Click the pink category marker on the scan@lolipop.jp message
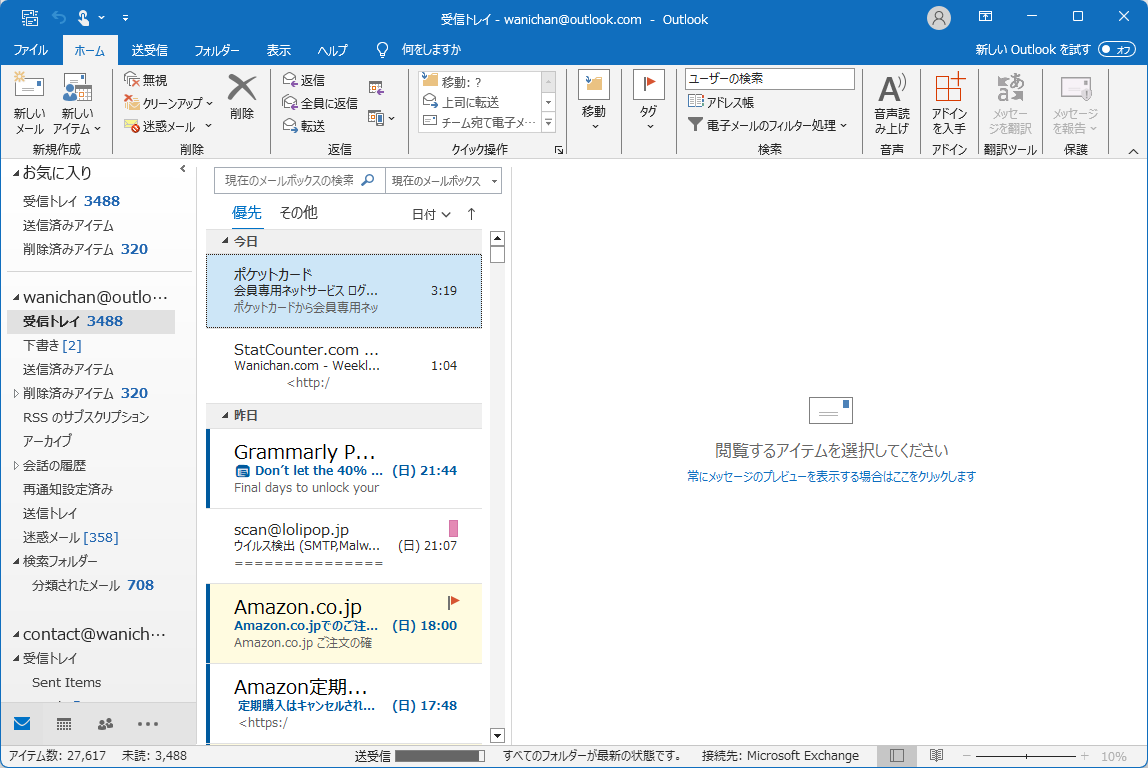Image resolution: width=1148 pixels, height=768 pixels. pos(453,528)
